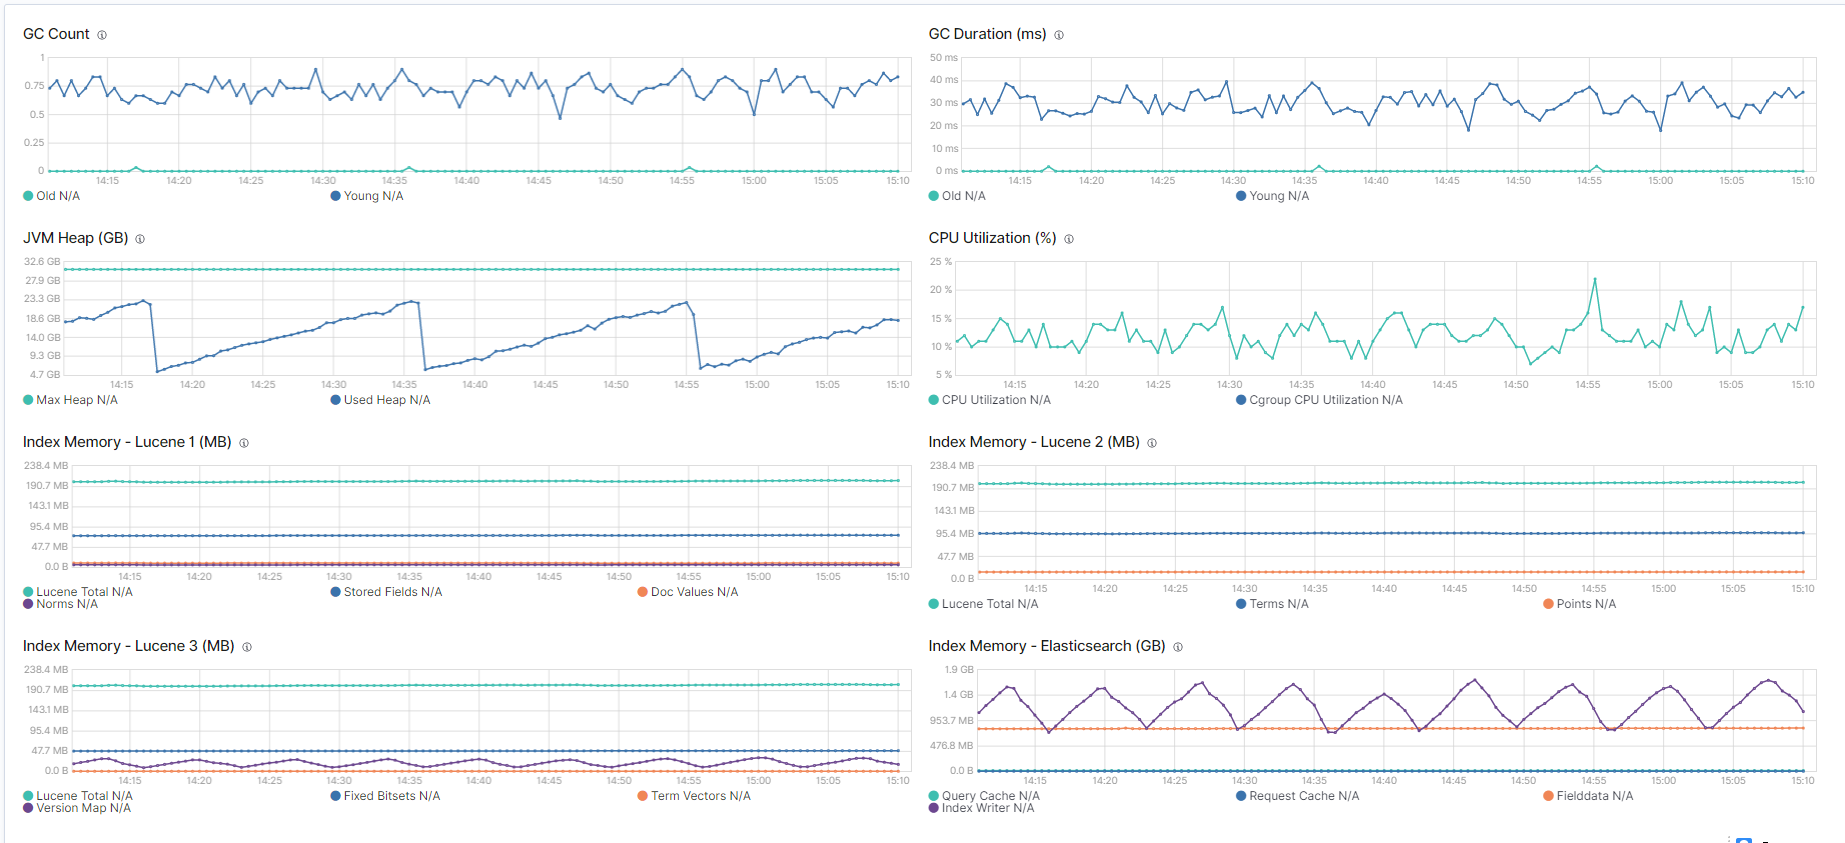Click Norms N/A legend entry
Image resolution: width=1845 pixels, height=843 pixels.
61,604
